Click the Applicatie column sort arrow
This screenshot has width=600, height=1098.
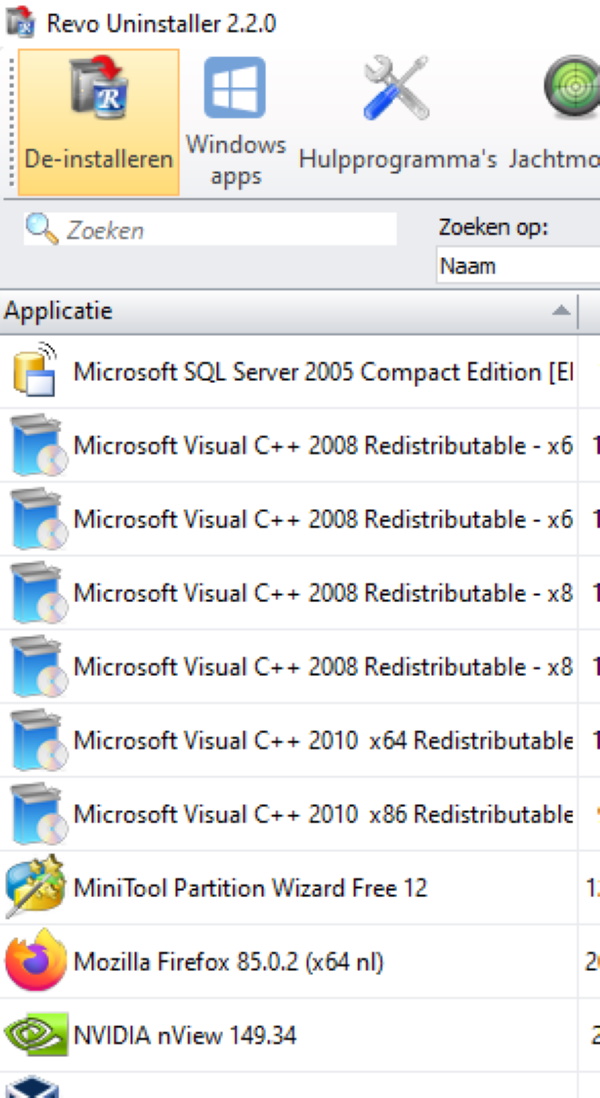click(x=562, y=311)
